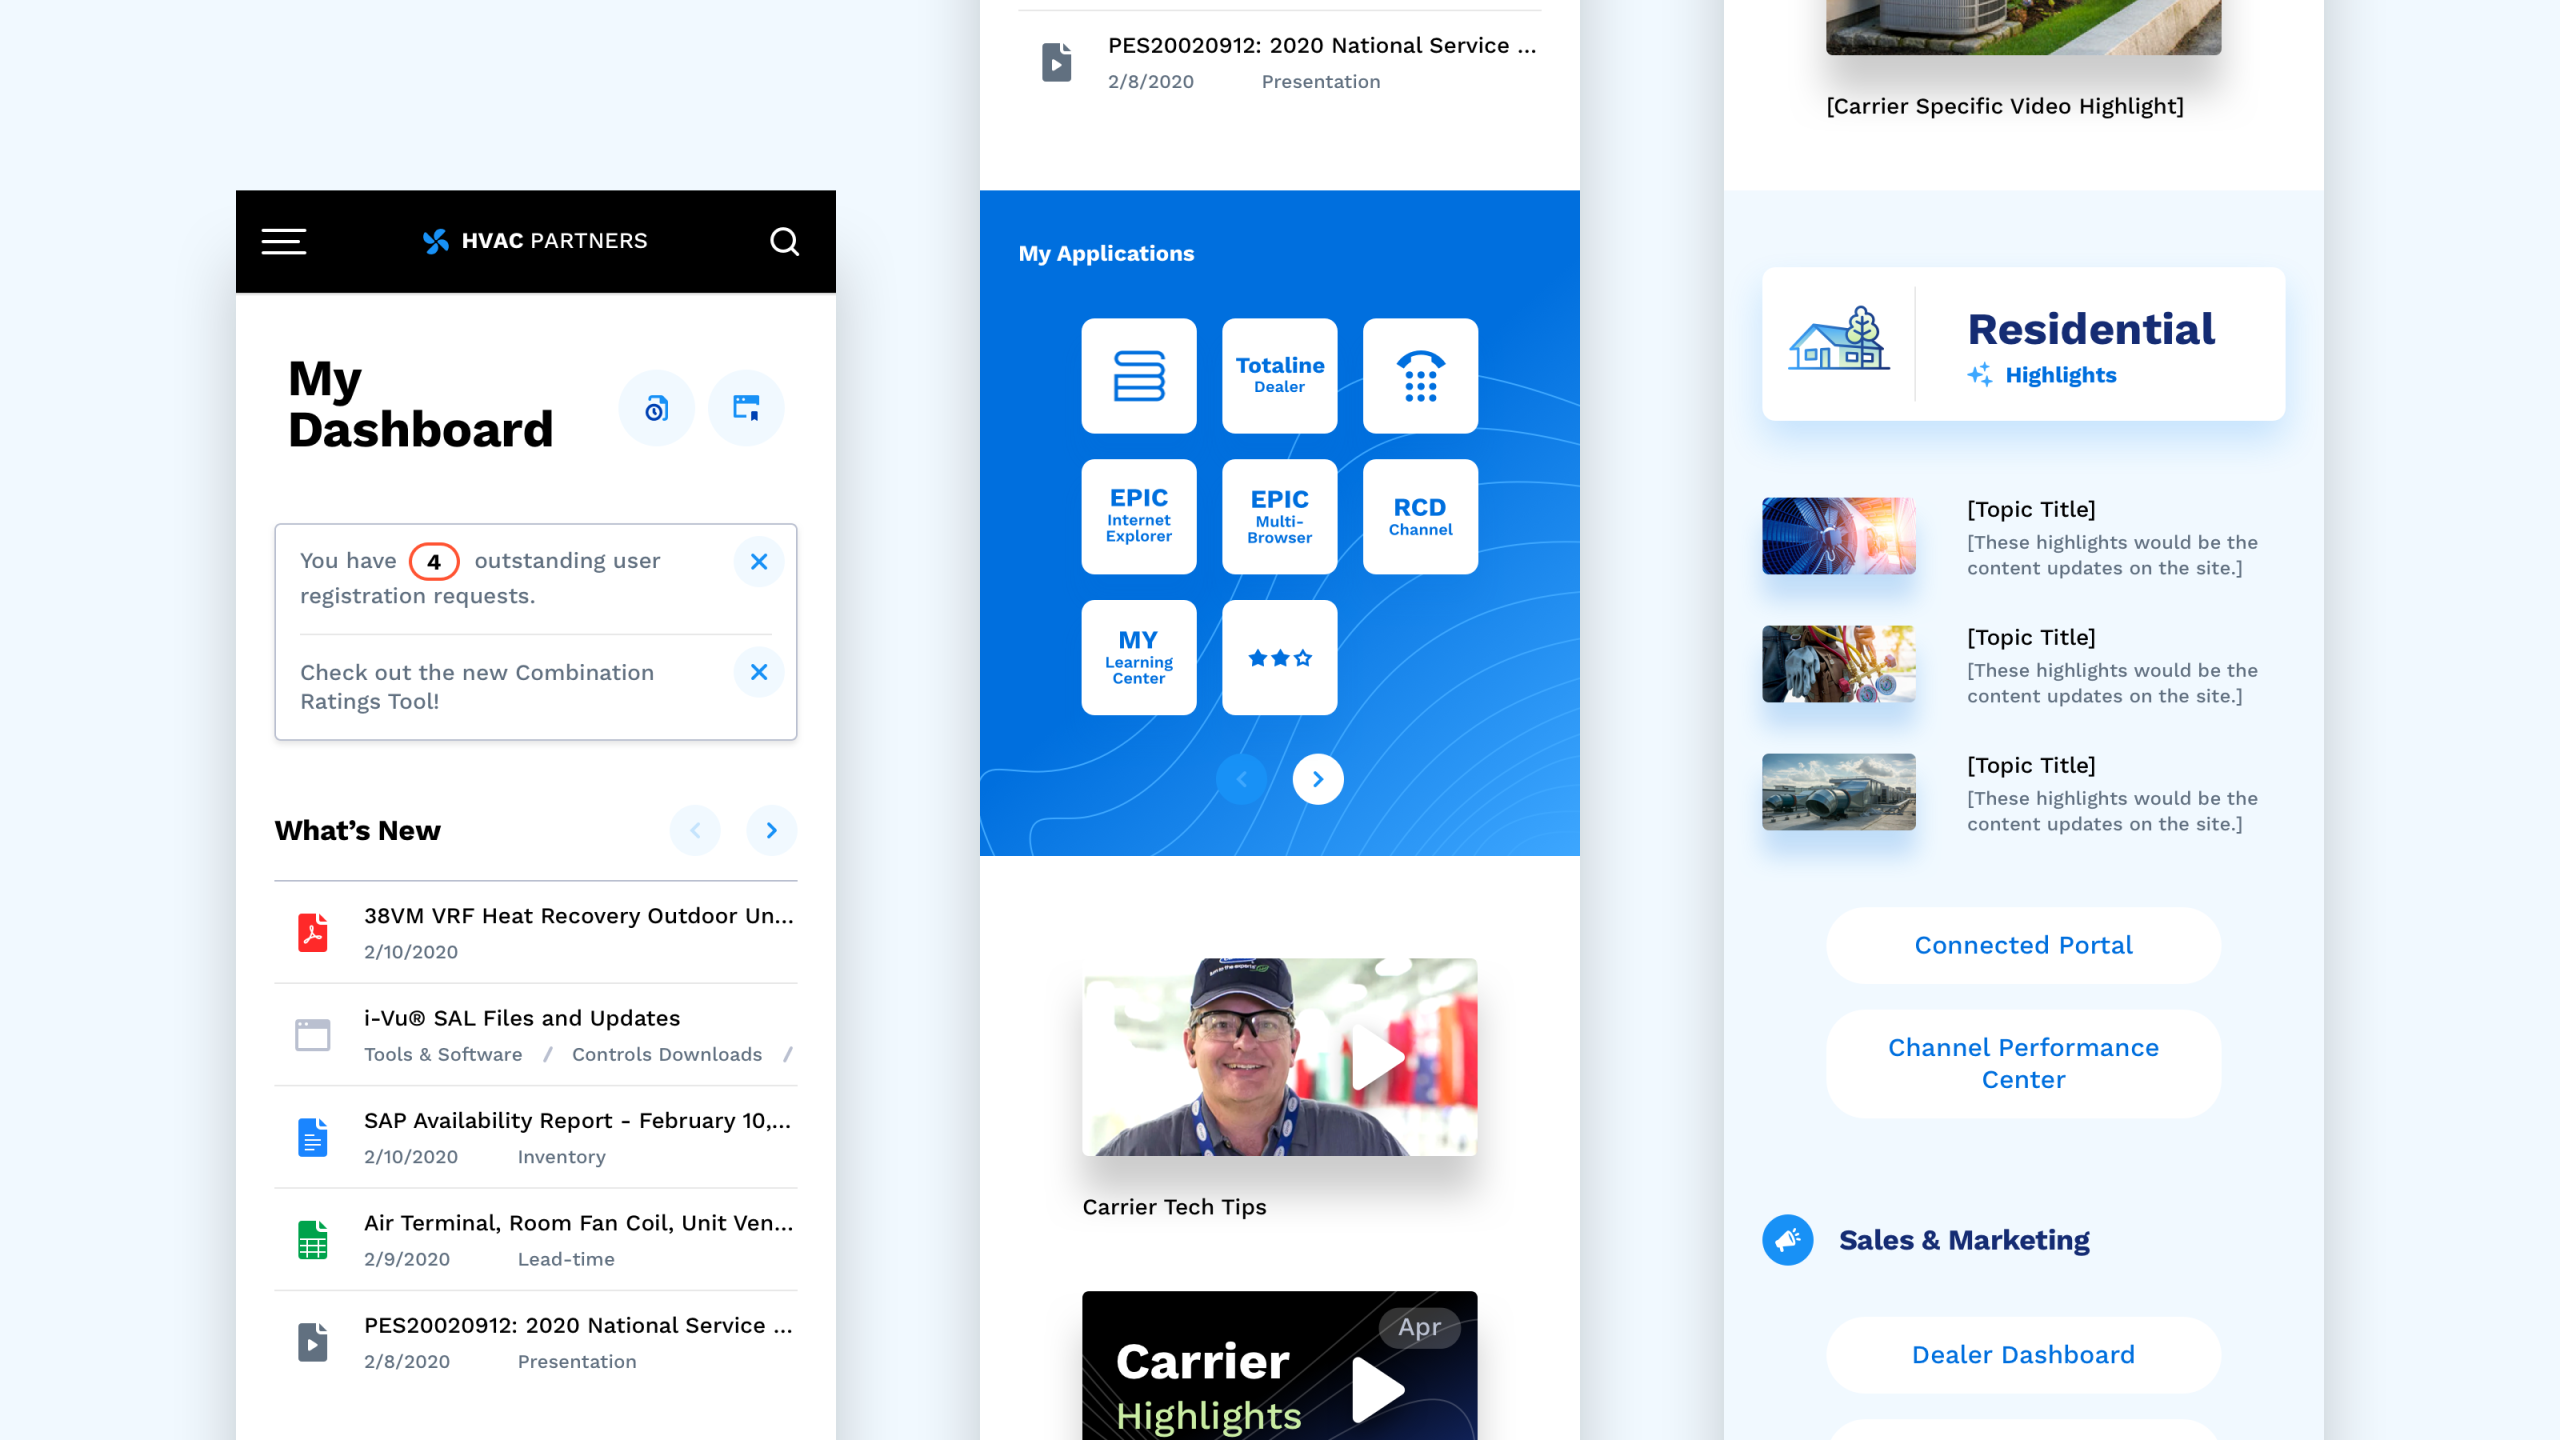Play the Carrier Tech Tips video
The image size is (2560, 1440).
[x=1378, y=1057]
